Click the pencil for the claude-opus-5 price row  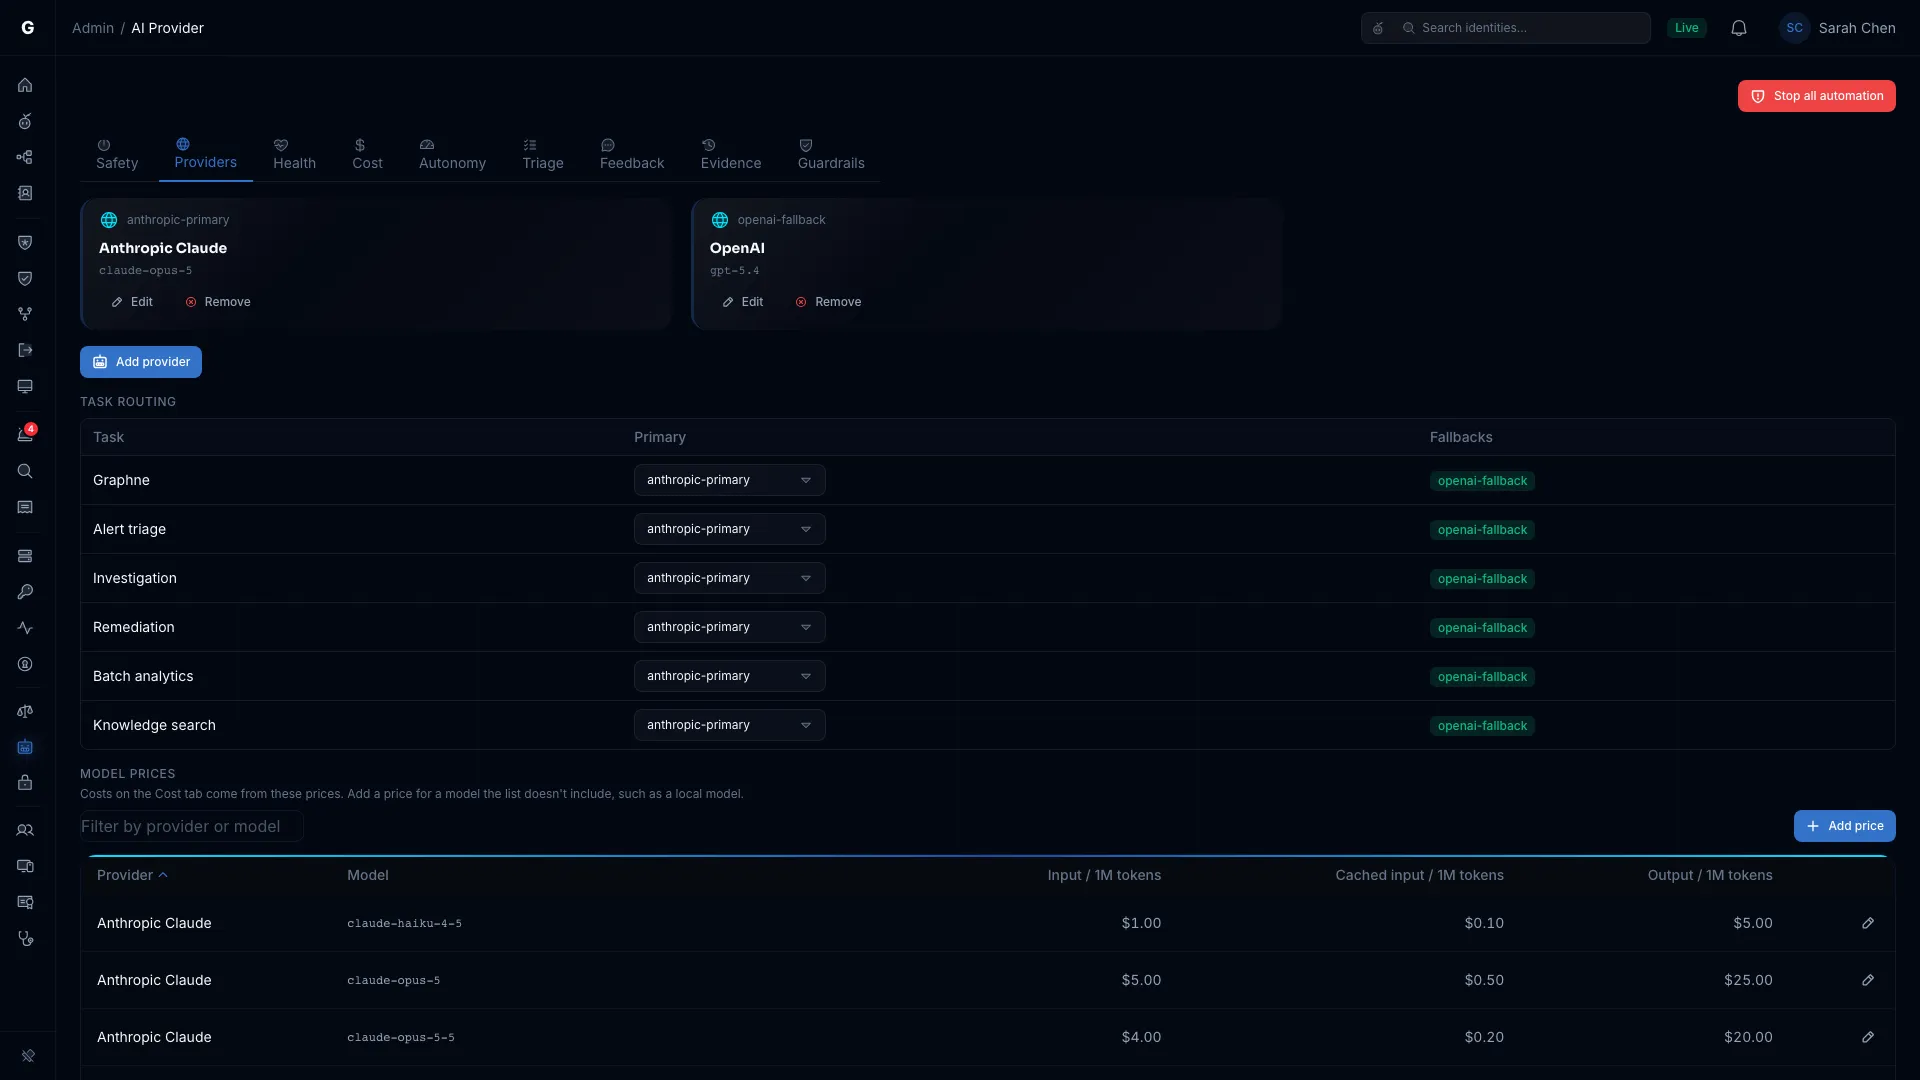1868,980
